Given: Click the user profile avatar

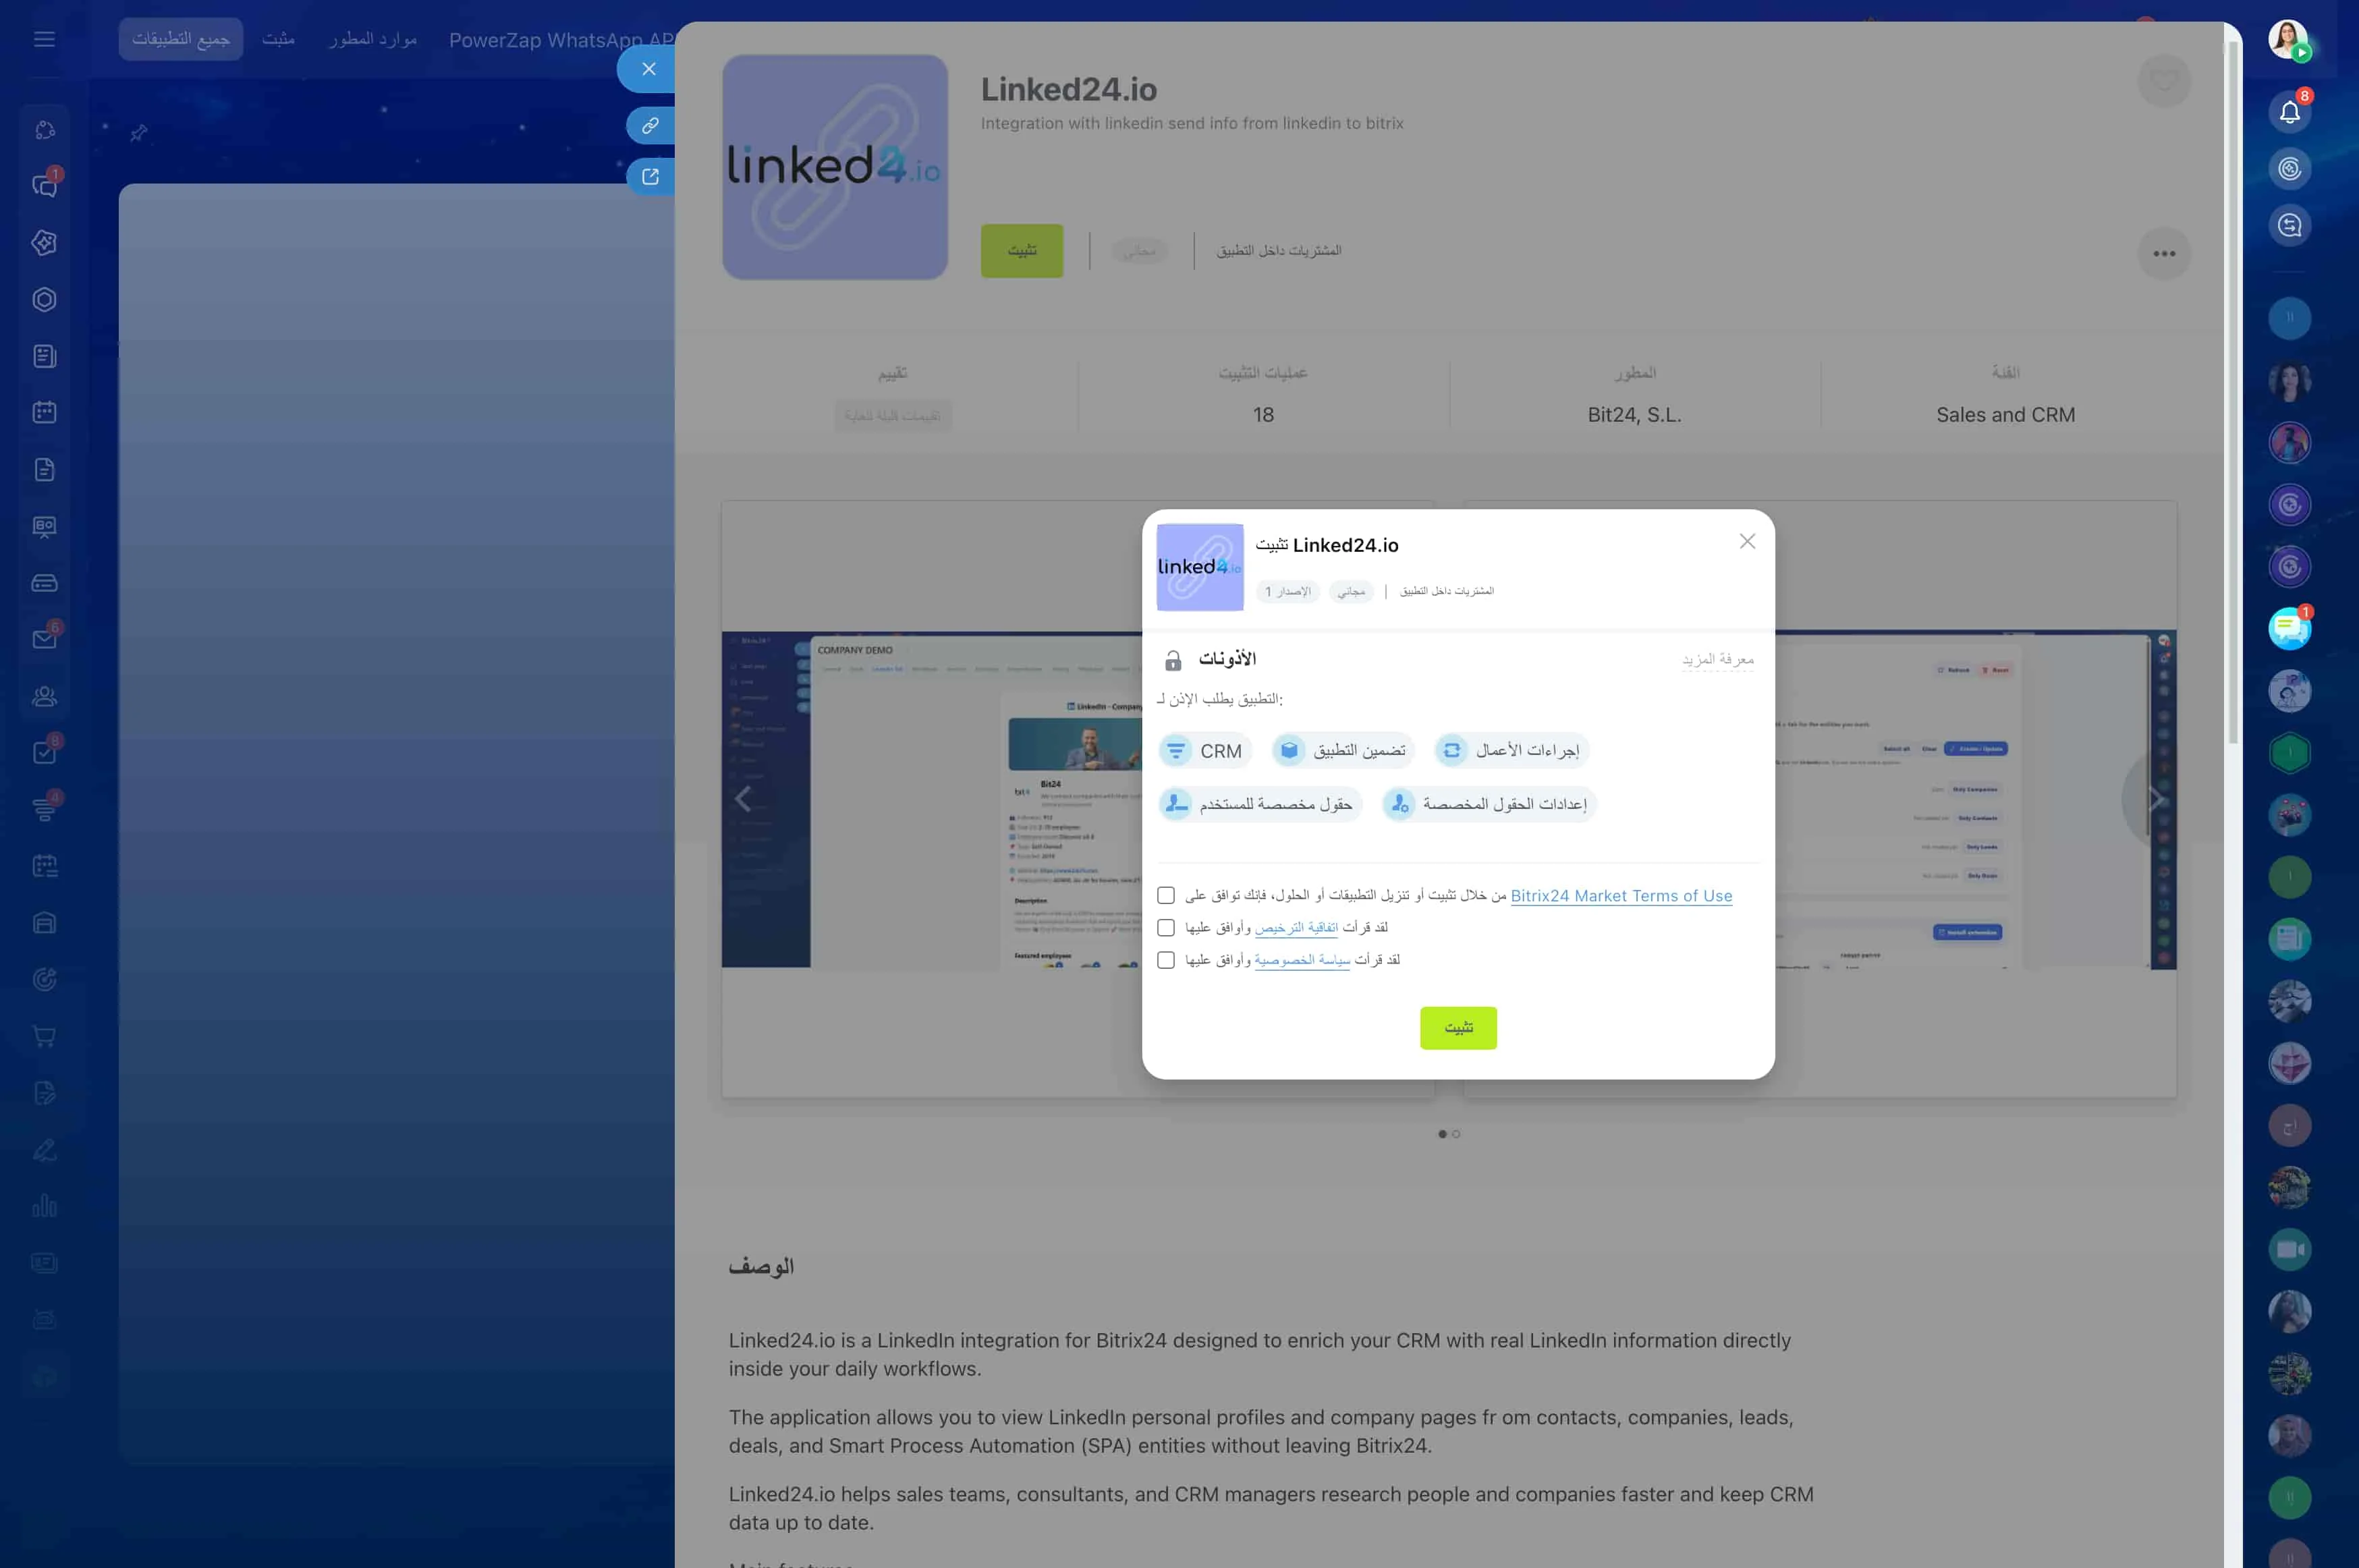Looking at the screenshot, I should pyautogui.click(x=2289, y=40).
